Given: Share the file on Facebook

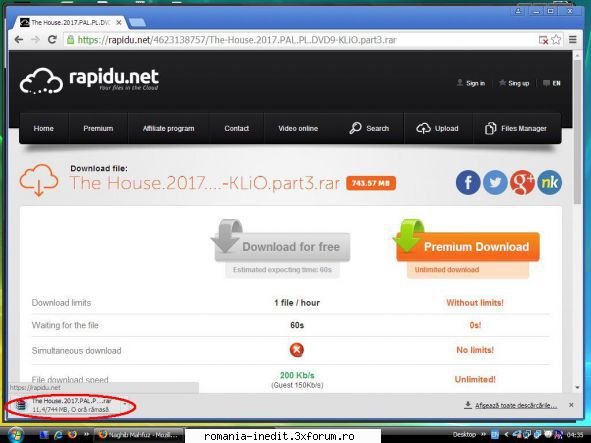Looking at the screenshot, I should 468,182.
